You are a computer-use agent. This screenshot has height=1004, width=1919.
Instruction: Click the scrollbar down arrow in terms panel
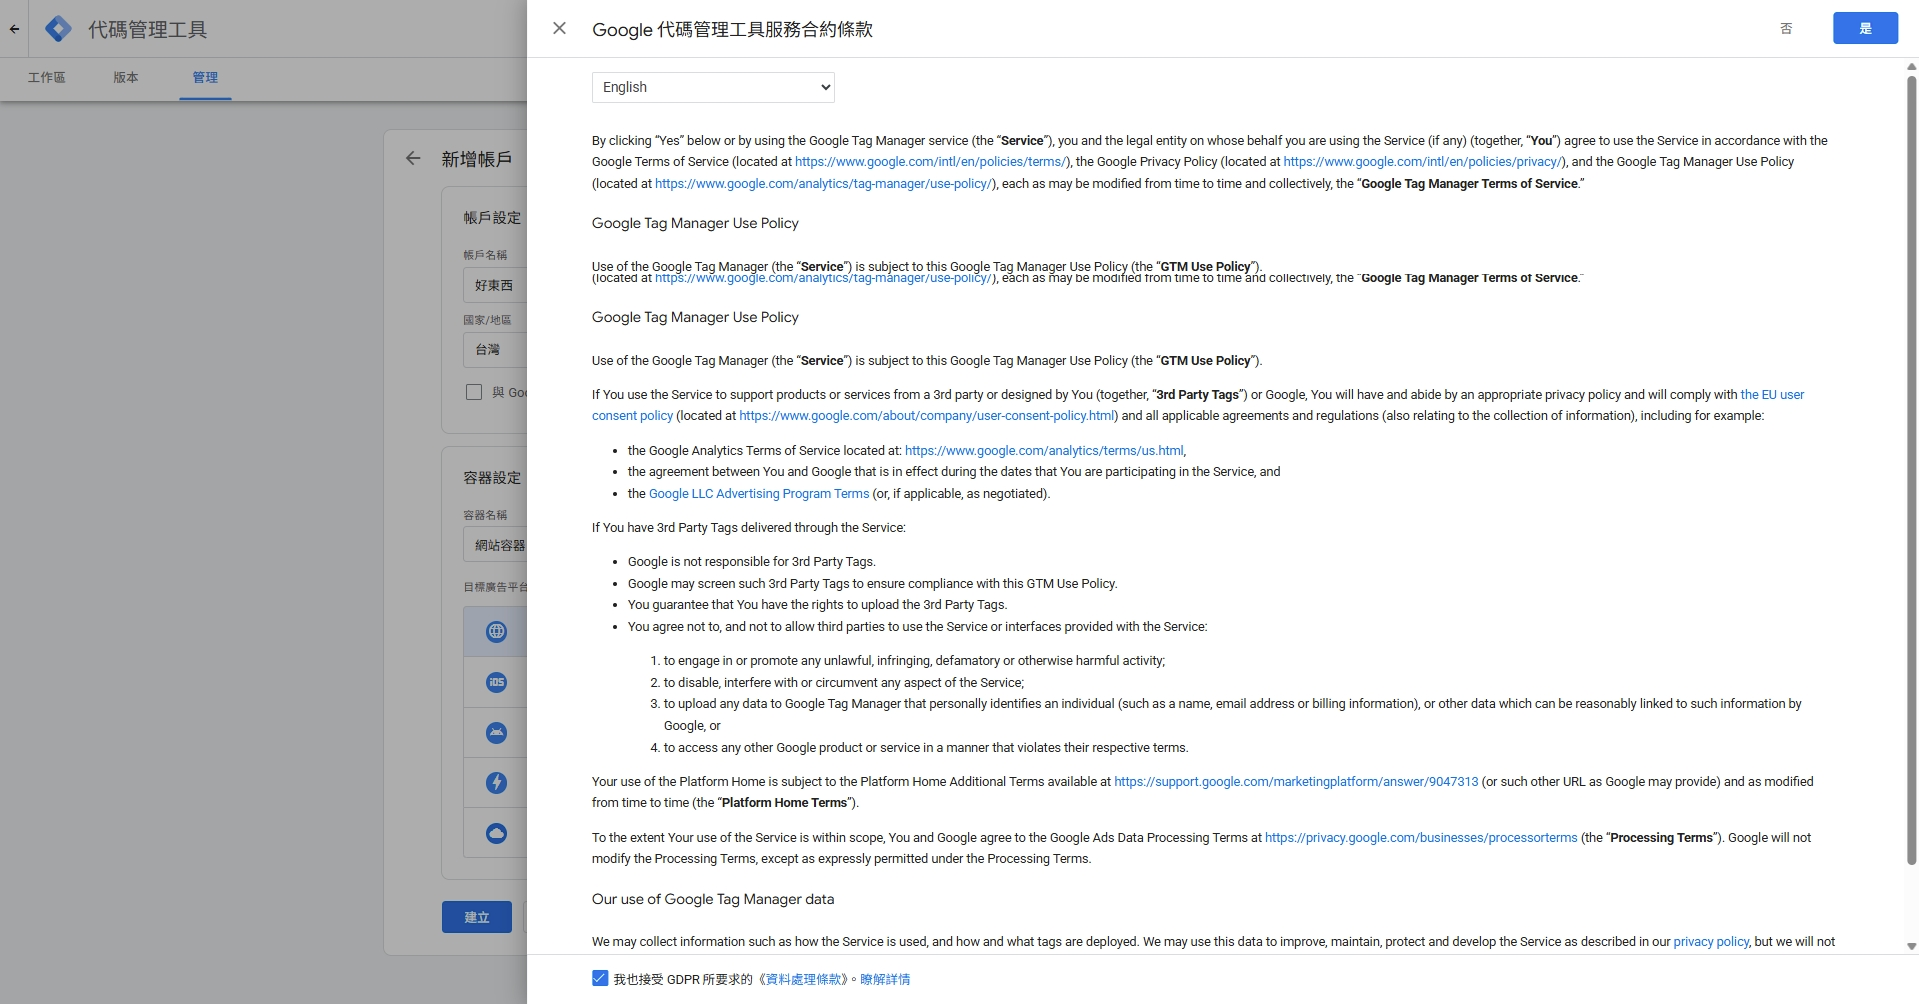pos(1911,946)
